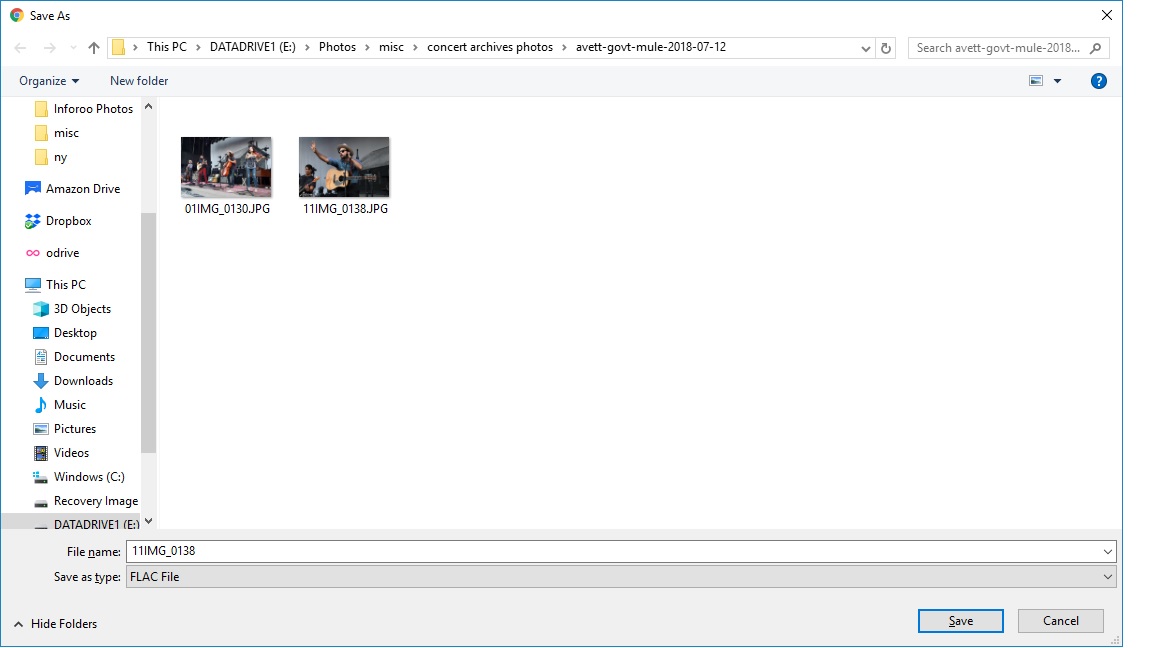Go up one folder level
This screenshot has height=648, width=1152.
(92, 47)
